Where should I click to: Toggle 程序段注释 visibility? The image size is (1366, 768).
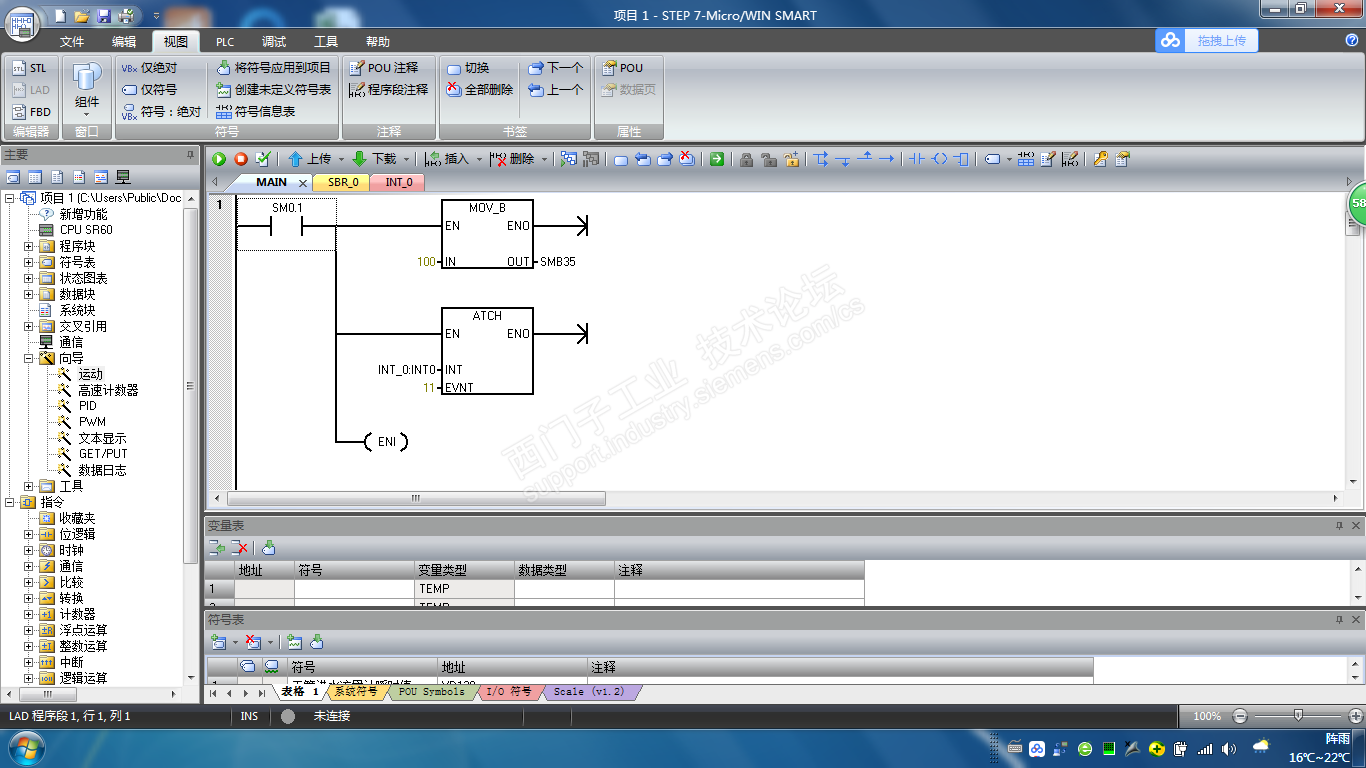tap(388, 90)
